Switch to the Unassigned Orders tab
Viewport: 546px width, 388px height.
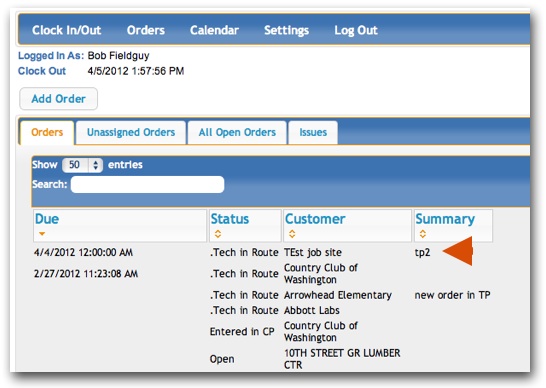pyautogui.click(x=131, y=132)
